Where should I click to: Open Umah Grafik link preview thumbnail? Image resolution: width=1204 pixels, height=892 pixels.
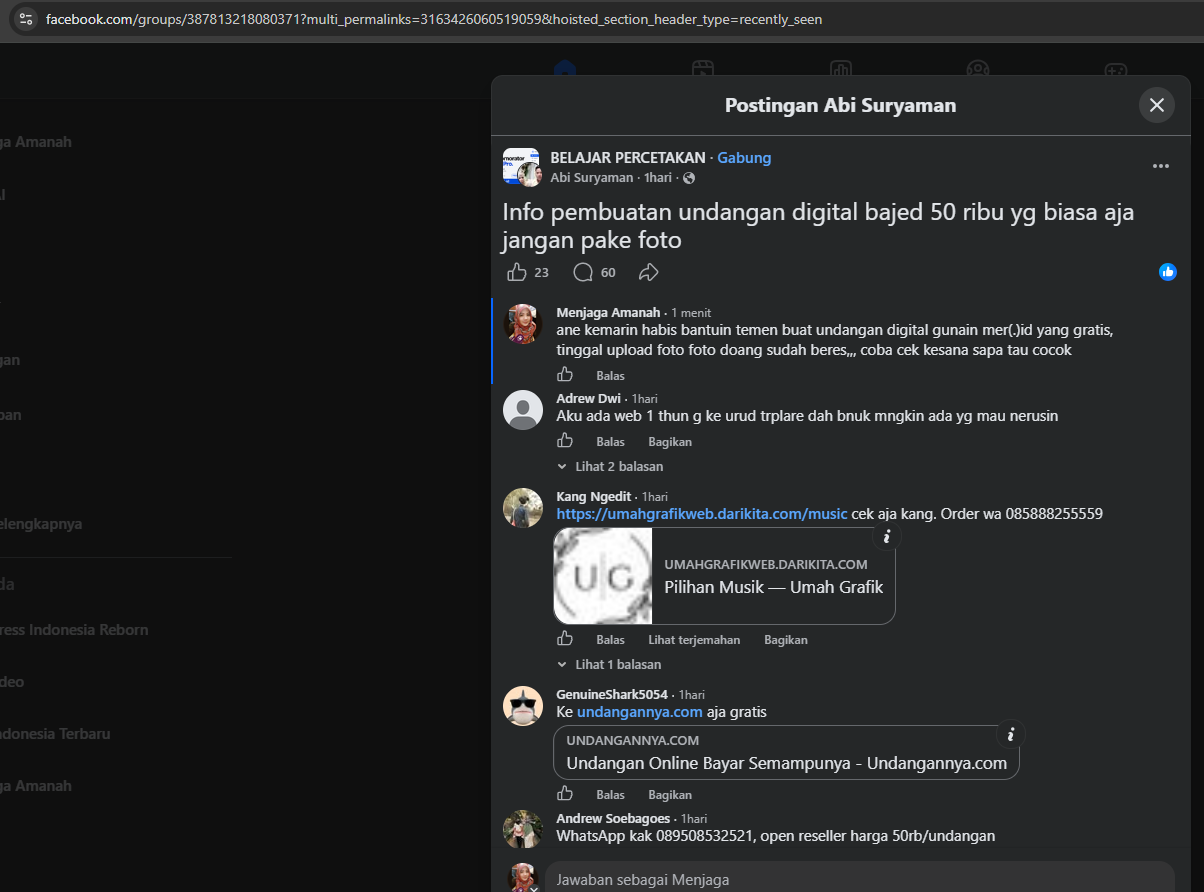pyautogui.click(x=603, y=576)
